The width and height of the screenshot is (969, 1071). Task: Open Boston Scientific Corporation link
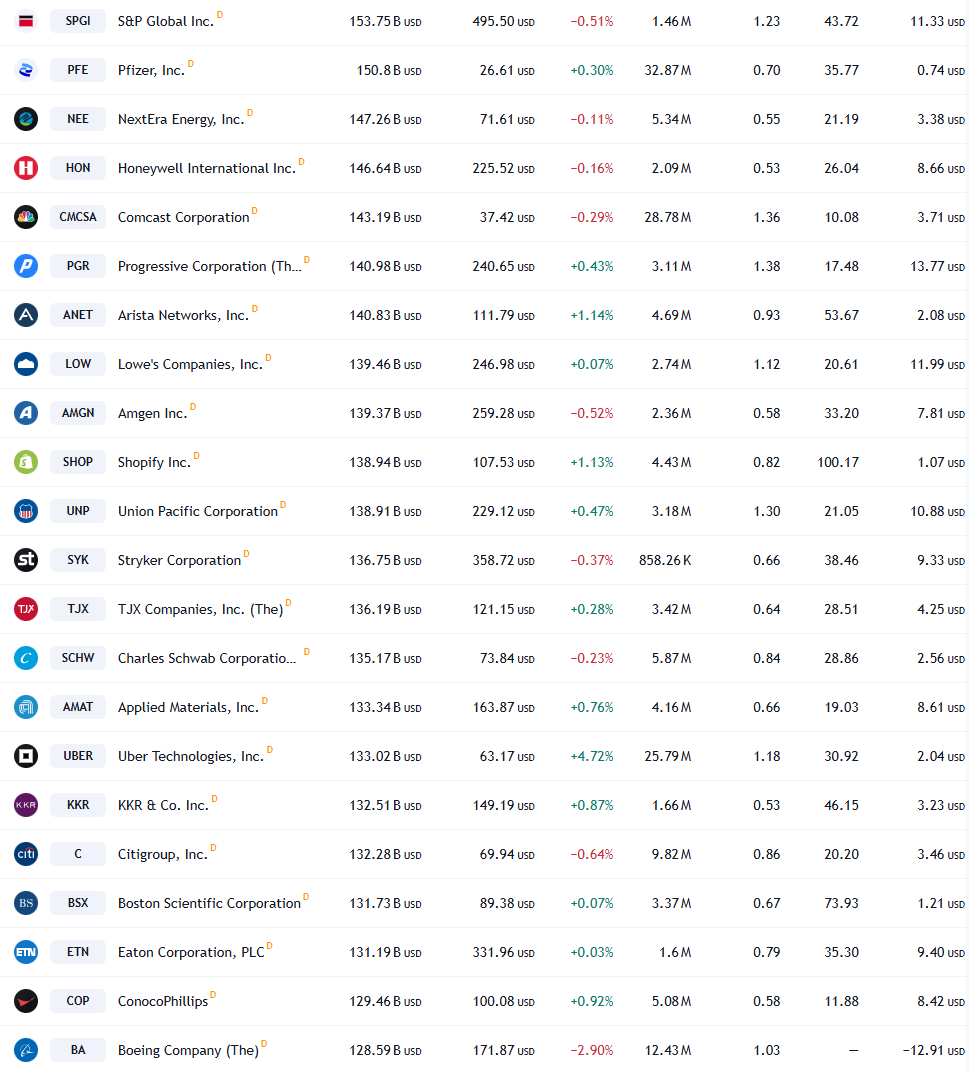pyautogui.click(x=209, y=904)
